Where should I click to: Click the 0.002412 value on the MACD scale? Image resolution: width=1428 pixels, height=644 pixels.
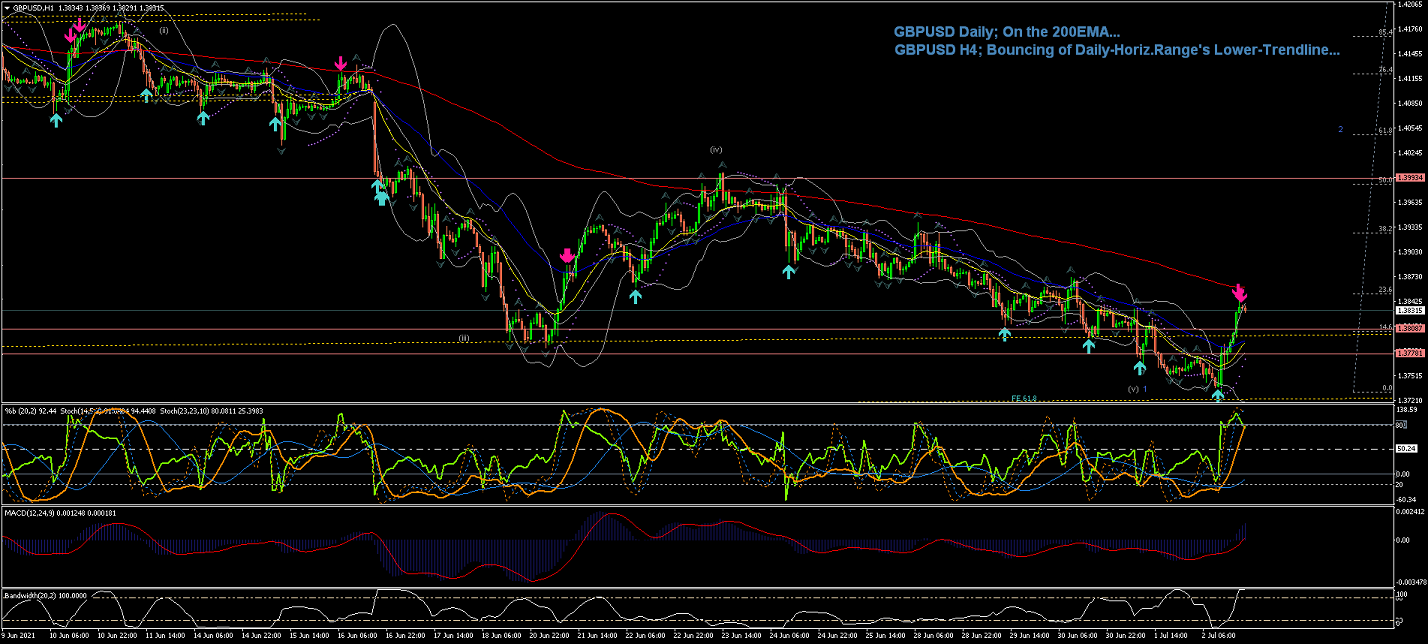1411,512
